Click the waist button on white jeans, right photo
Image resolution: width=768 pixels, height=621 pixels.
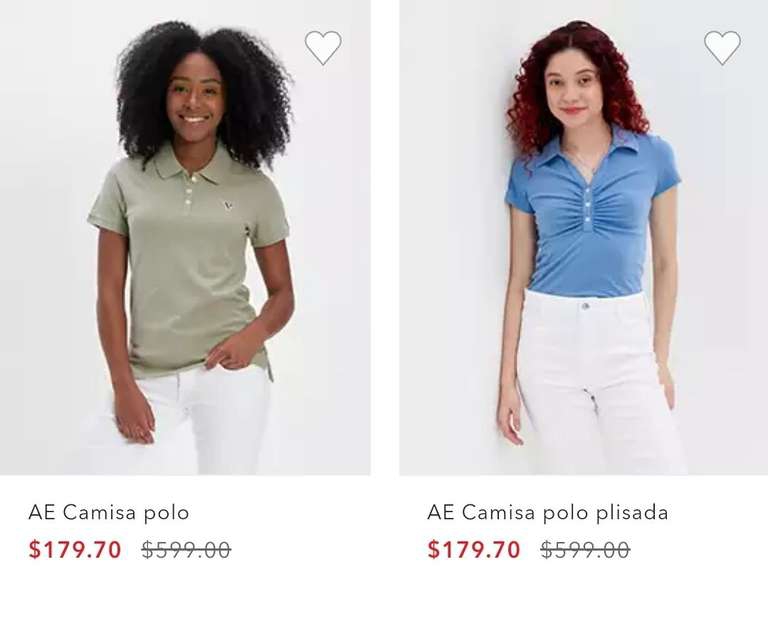point(585,306)
